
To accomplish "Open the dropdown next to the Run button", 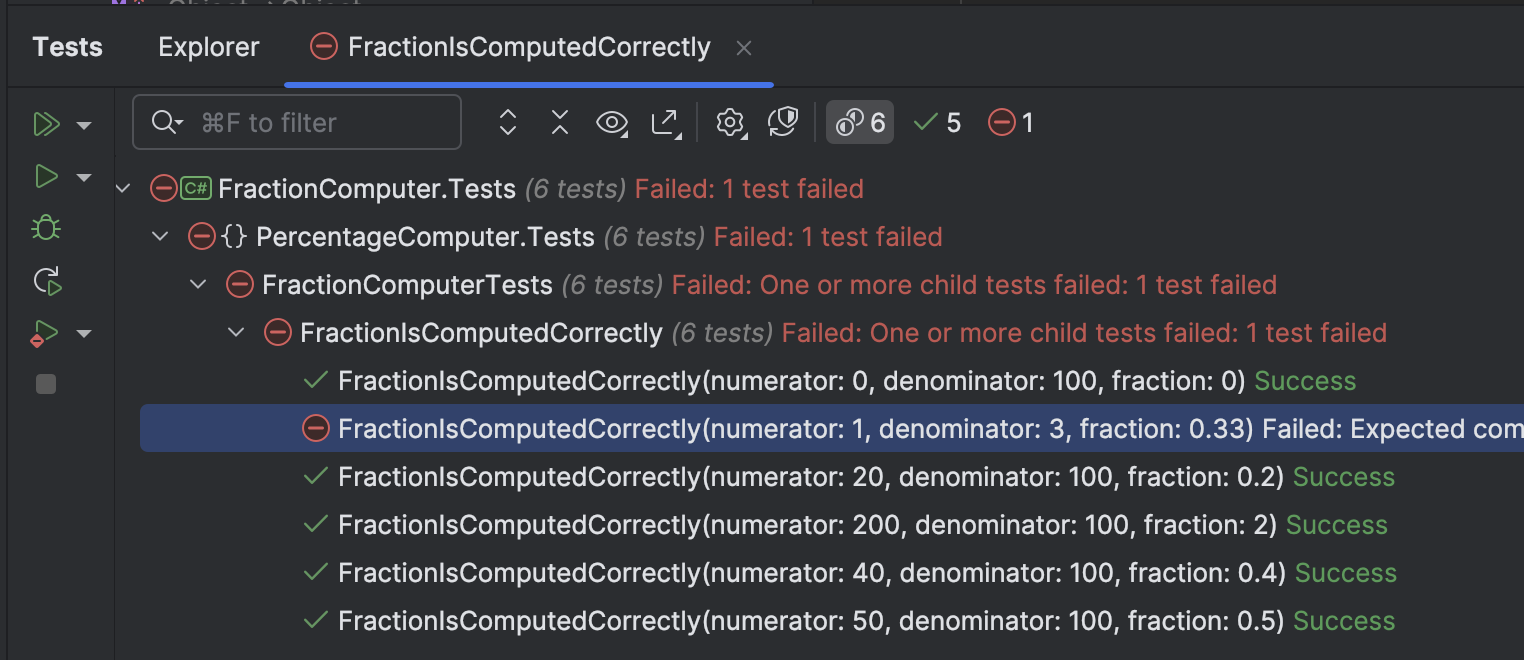I will point(84,177).
